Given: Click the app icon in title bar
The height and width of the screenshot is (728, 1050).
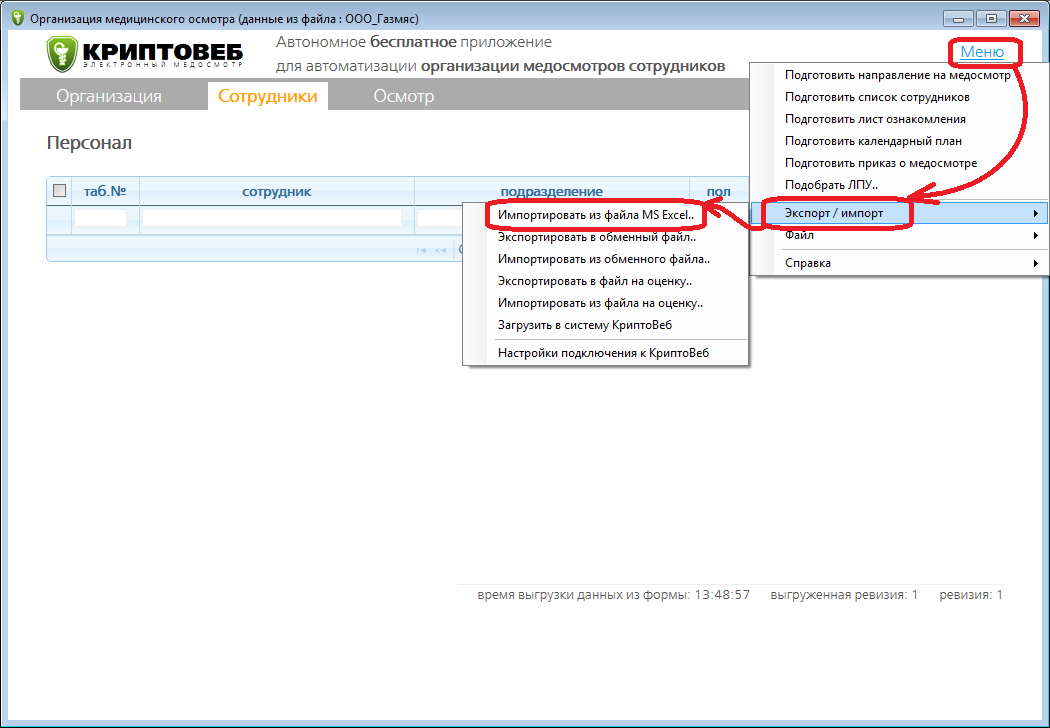Looking at the screenshot, I should click(x=16, y=19).
